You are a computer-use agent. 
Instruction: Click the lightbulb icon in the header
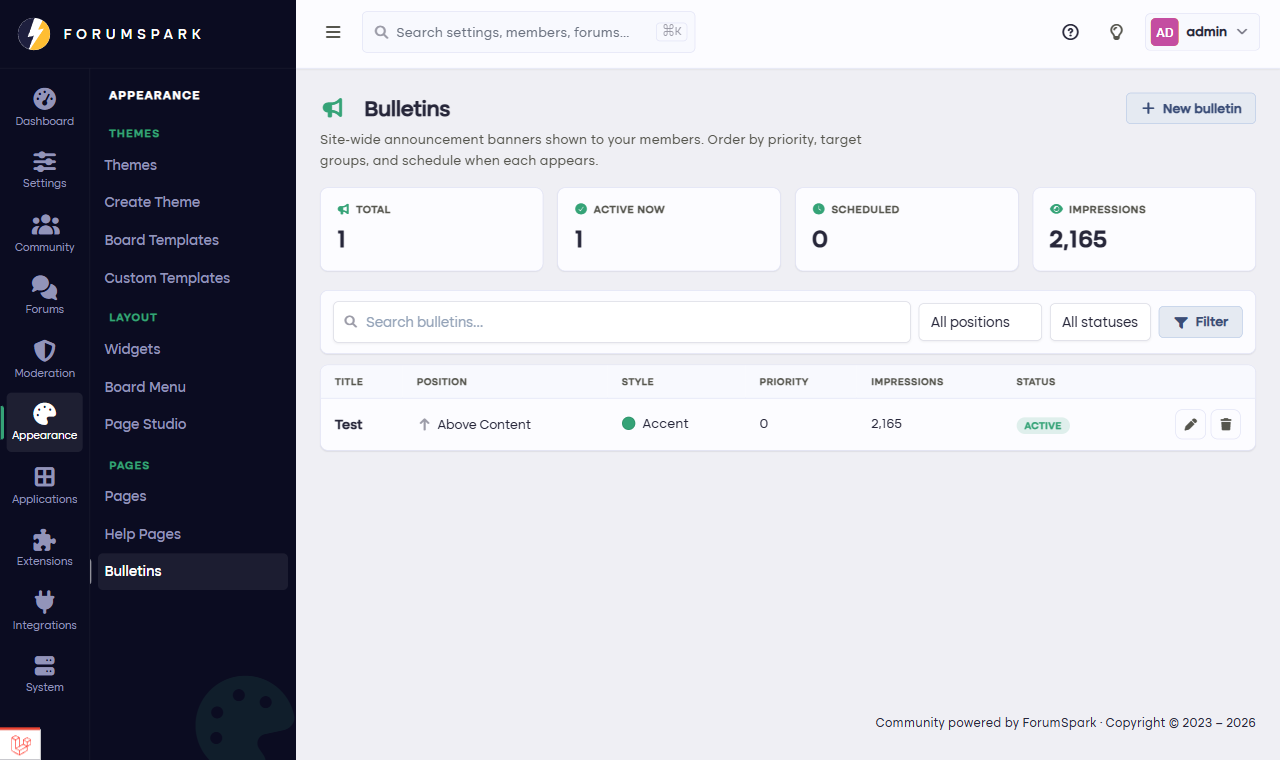tap(1117, 32)
